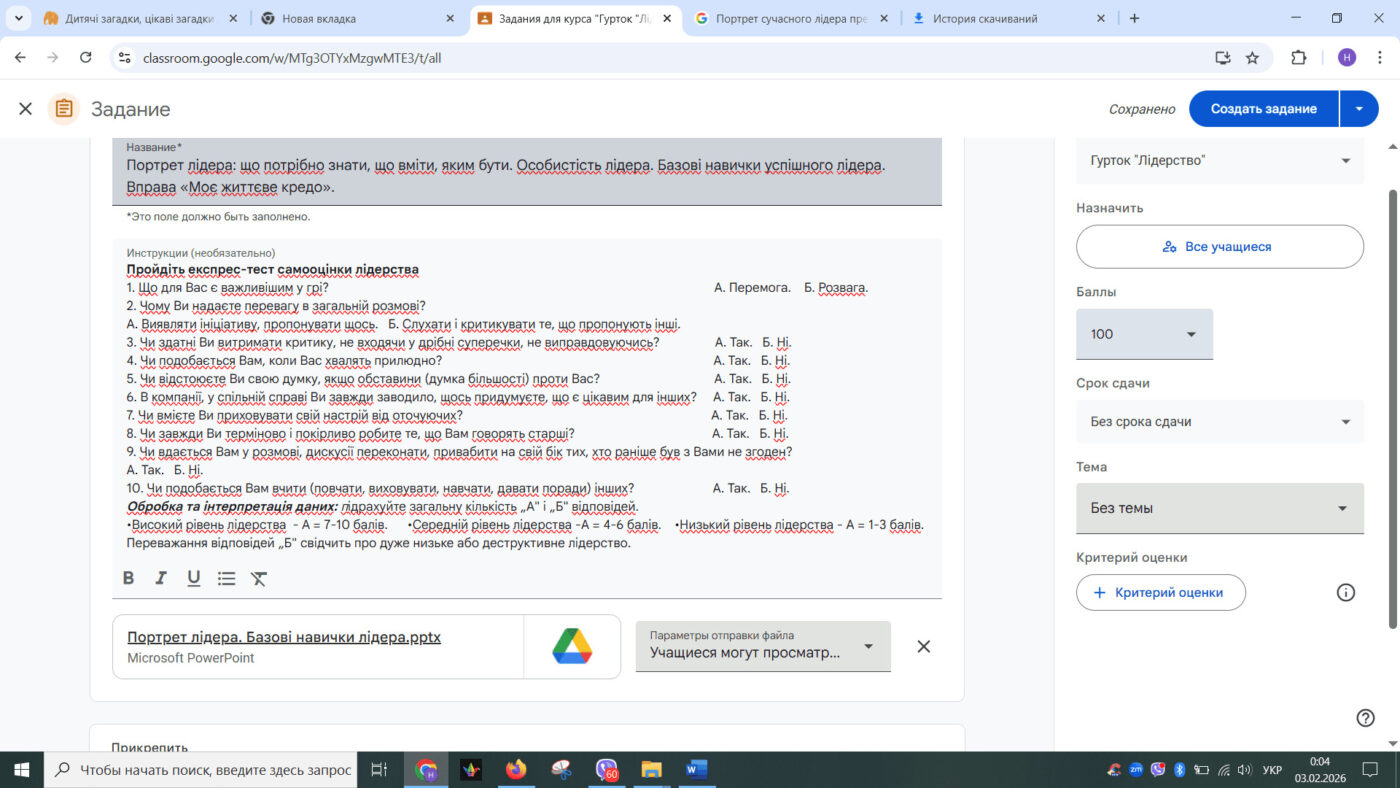
Task: Bookmark this page with star icon
Action: tap(1252, 58)
